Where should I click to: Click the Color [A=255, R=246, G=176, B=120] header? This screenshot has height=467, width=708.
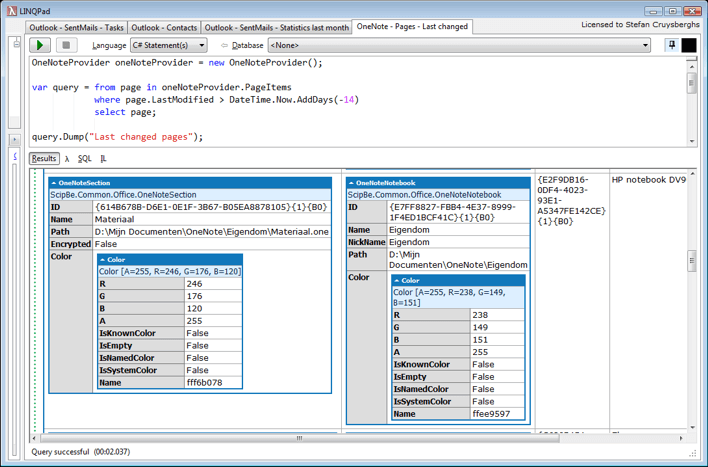[x=170, y=271]
